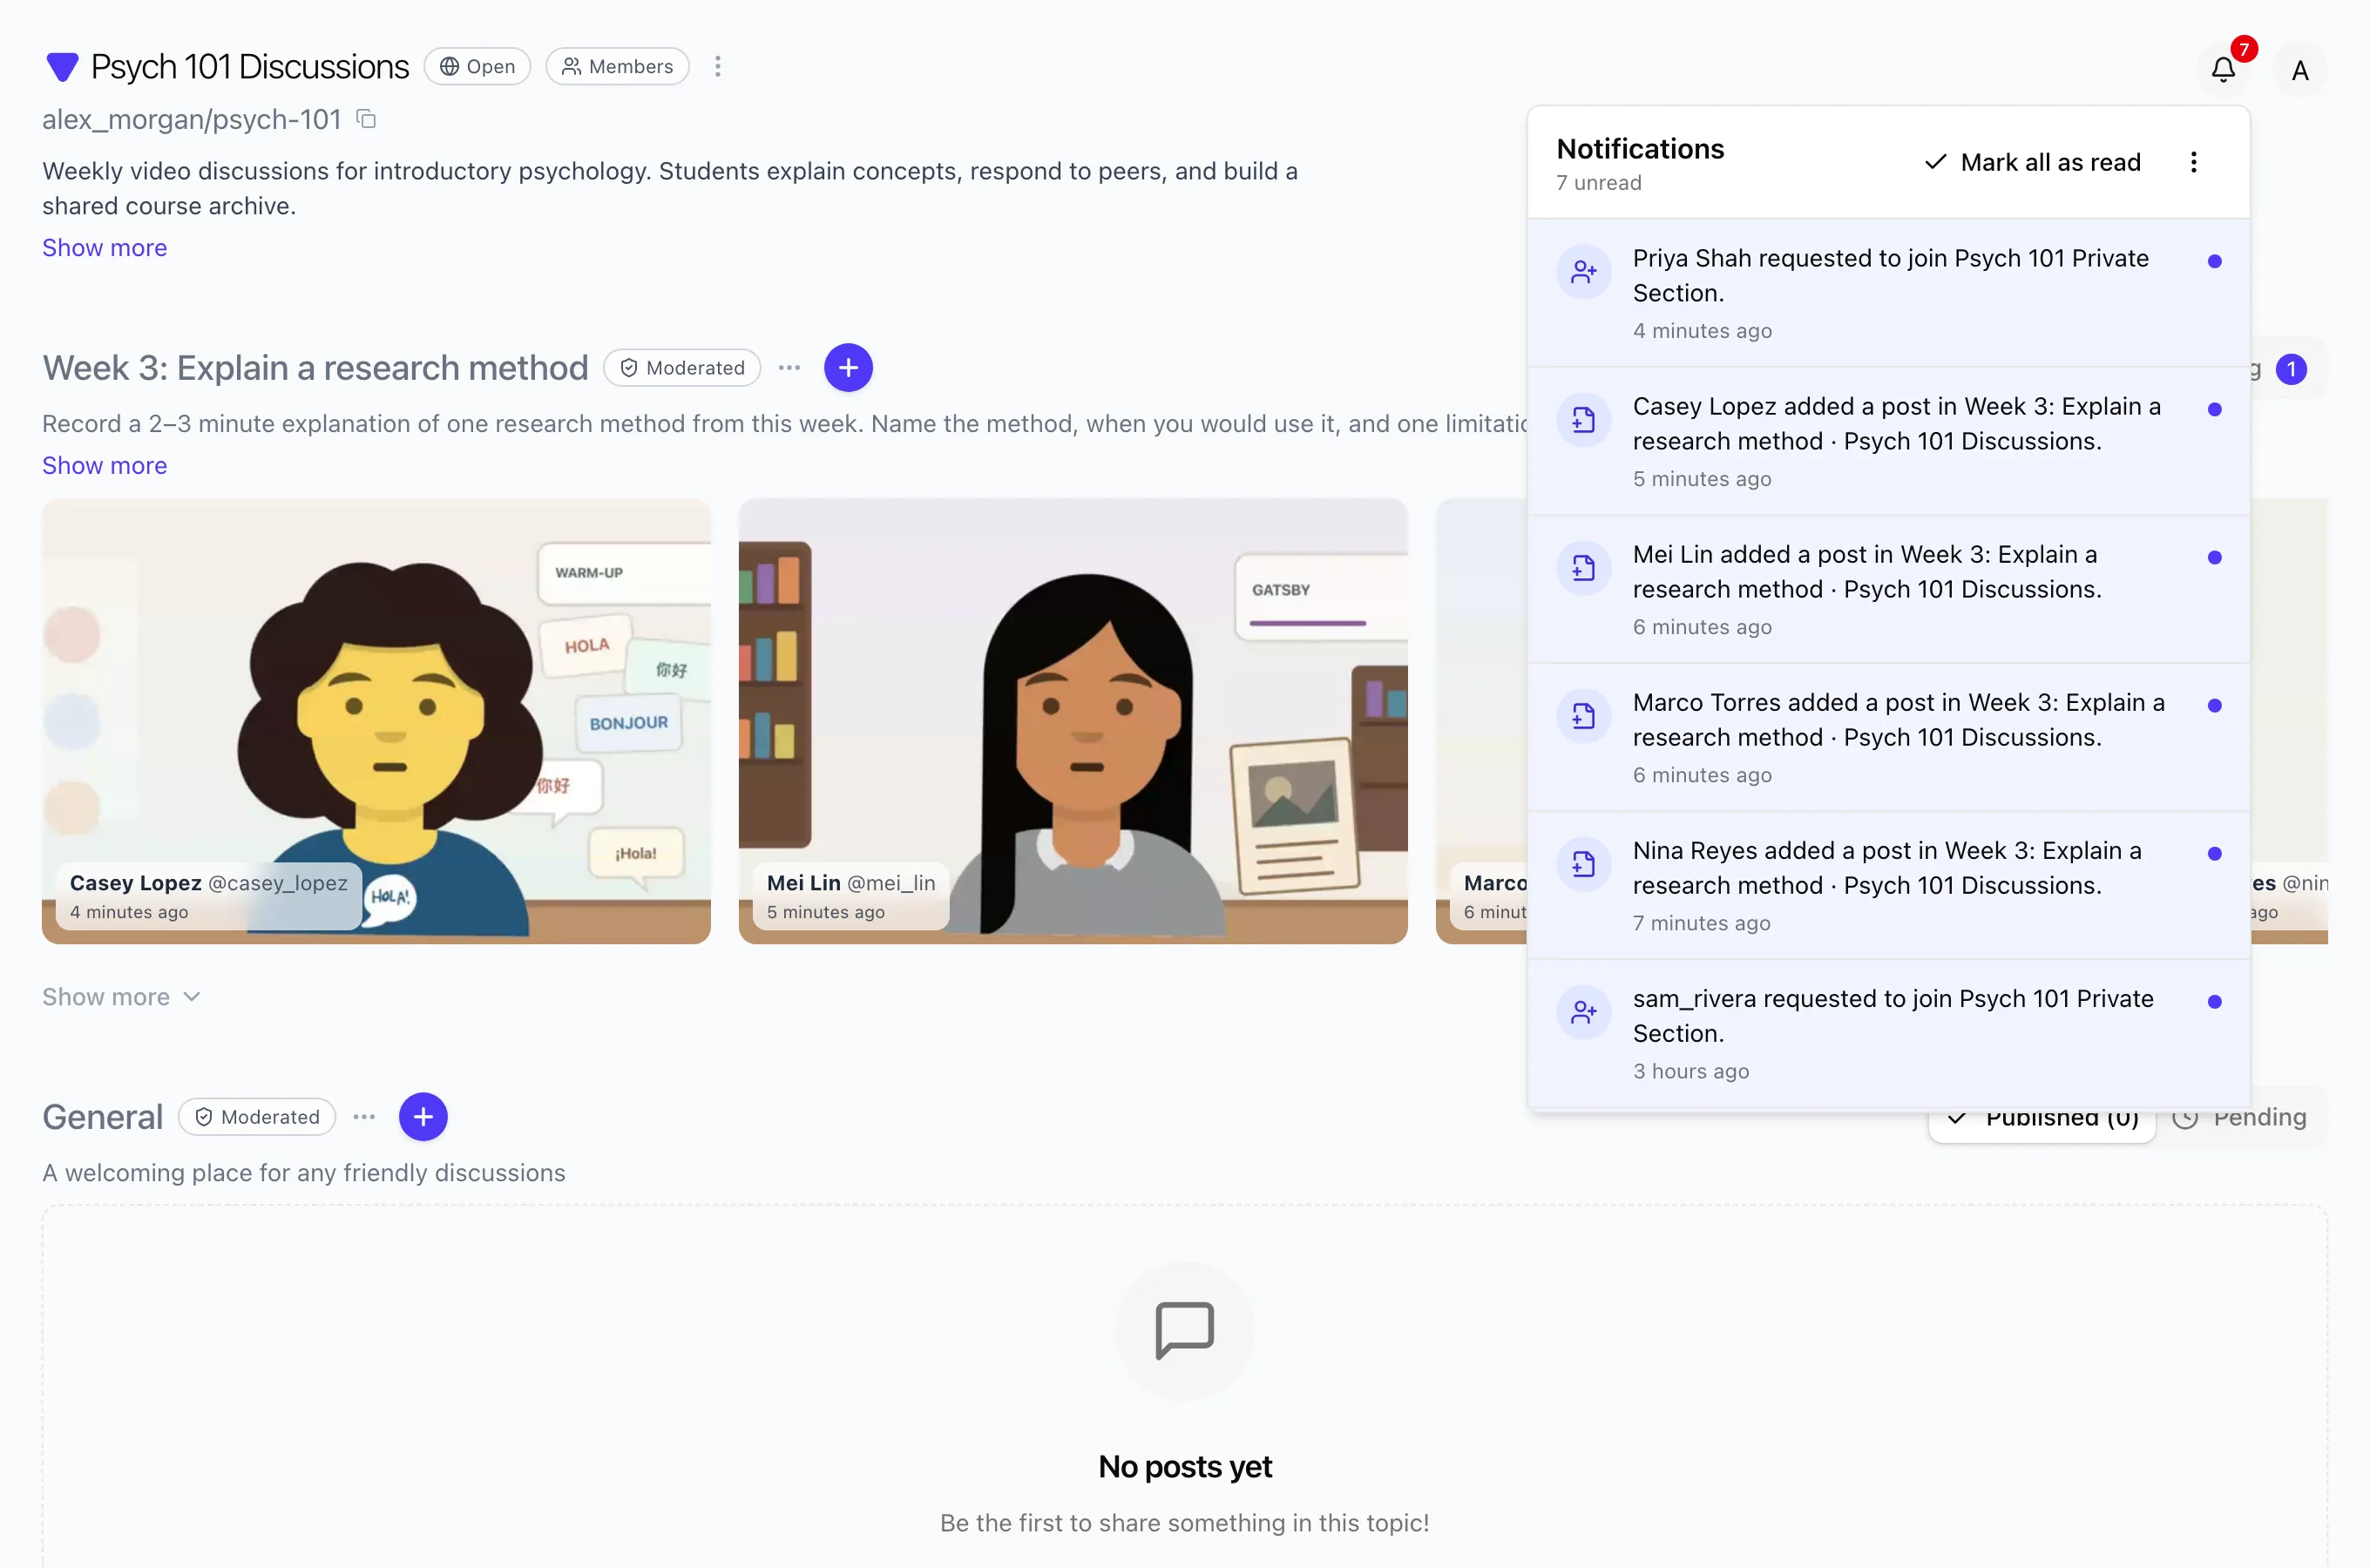Click unread dot on Mei Lin notification
Viewport: 2370px width, 1568px height.
tap(2214, 557)
